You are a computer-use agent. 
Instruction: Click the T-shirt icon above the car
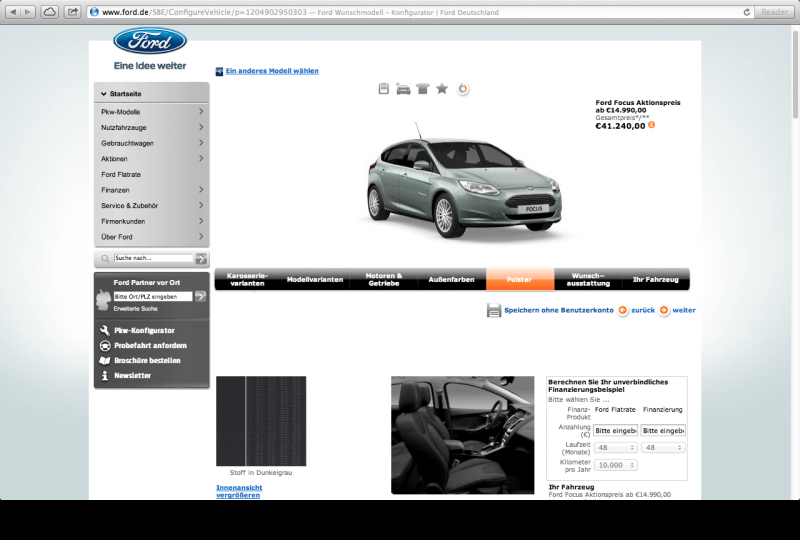pyautogui.click(x=422, y=89)
